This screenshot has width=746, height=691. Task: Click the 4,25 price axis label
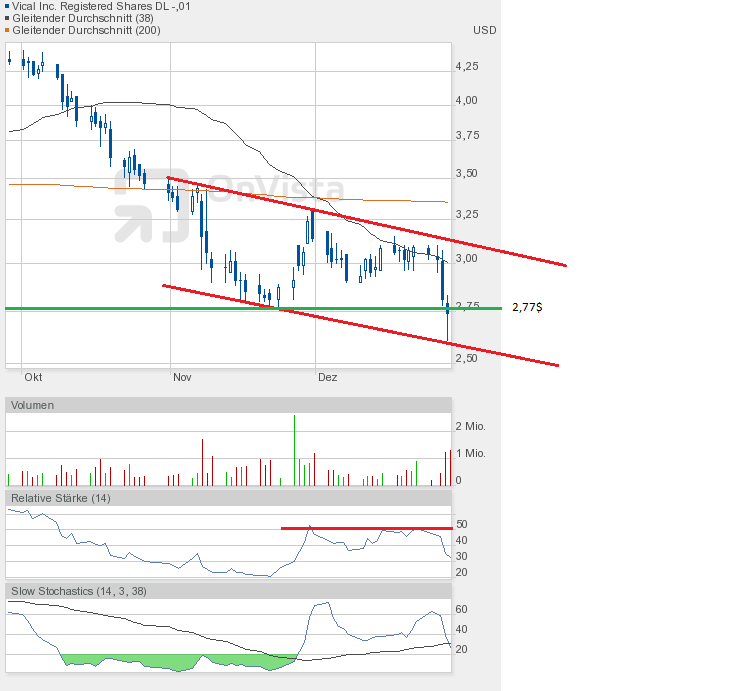pos(467,66)
